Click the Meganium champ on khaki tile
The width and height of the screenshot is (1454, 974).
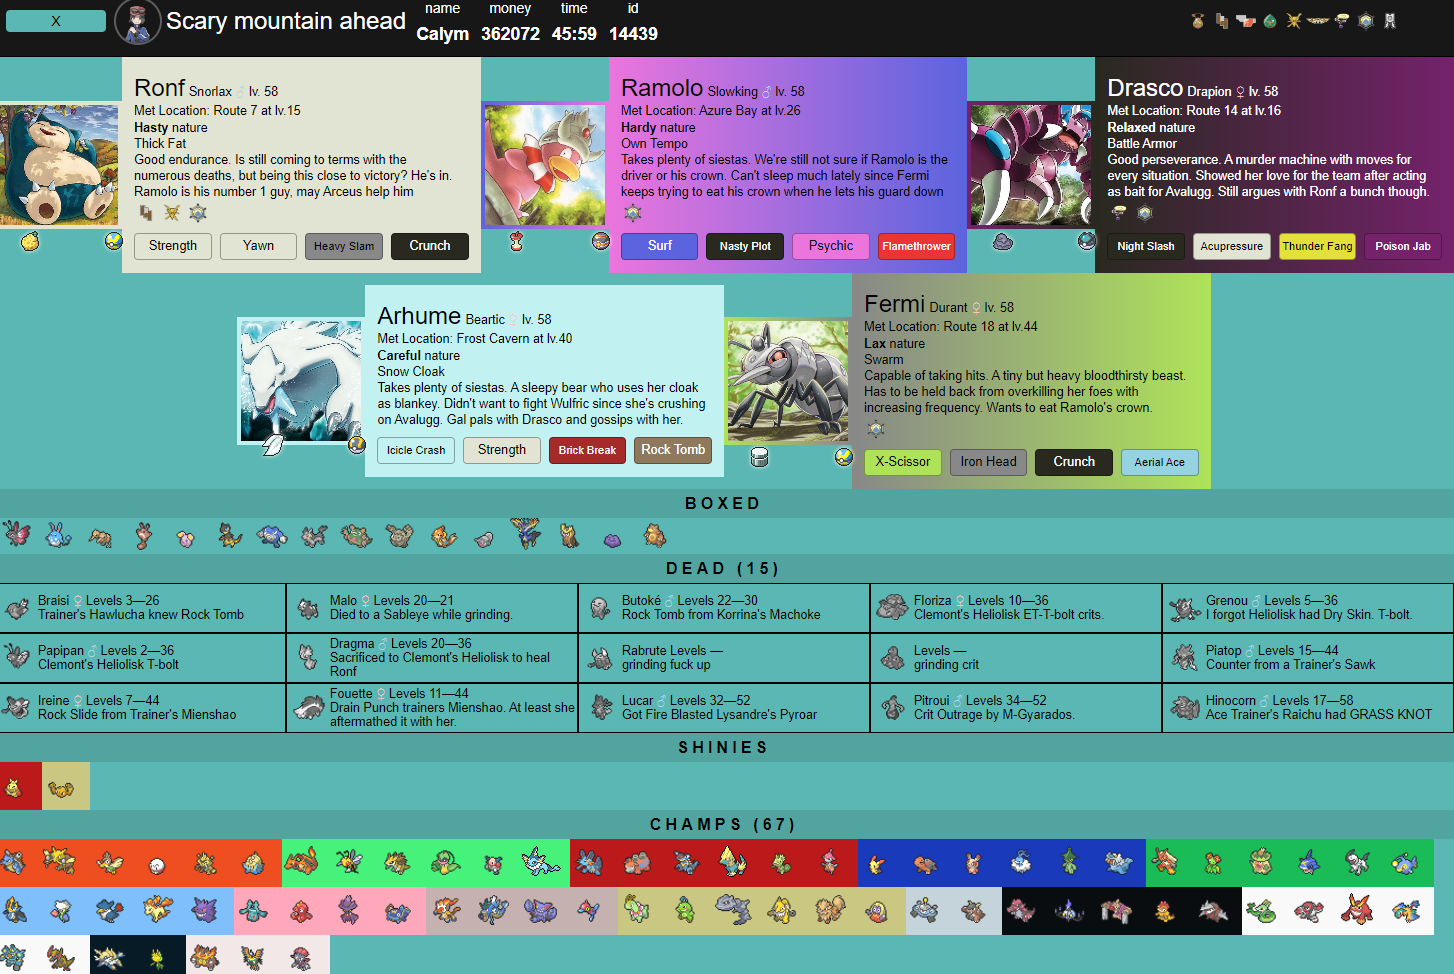click(637, 911)
